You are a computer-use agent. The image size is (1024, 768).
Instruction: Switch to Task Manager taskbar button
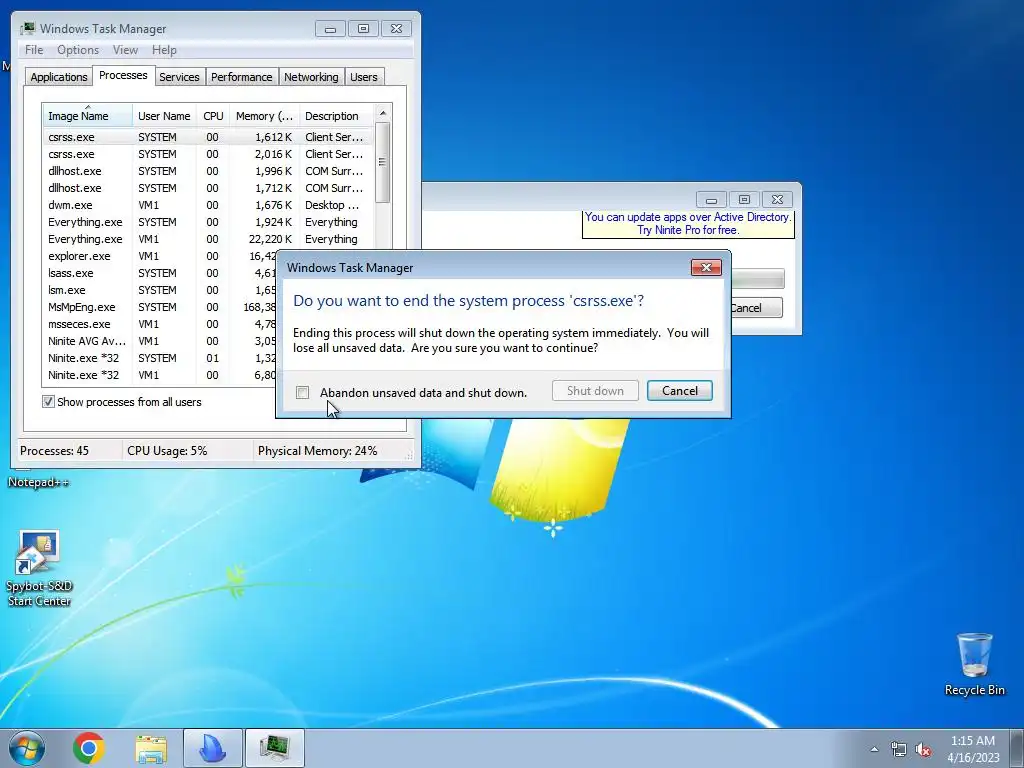coord(275,748)
